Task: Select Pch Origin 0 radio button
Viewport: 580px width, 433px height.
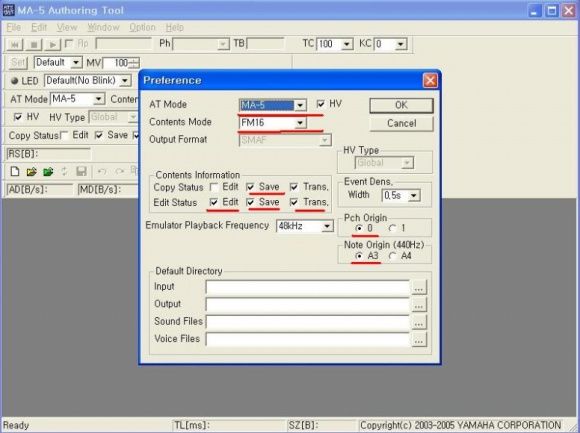Action: [x=358, y=229]
